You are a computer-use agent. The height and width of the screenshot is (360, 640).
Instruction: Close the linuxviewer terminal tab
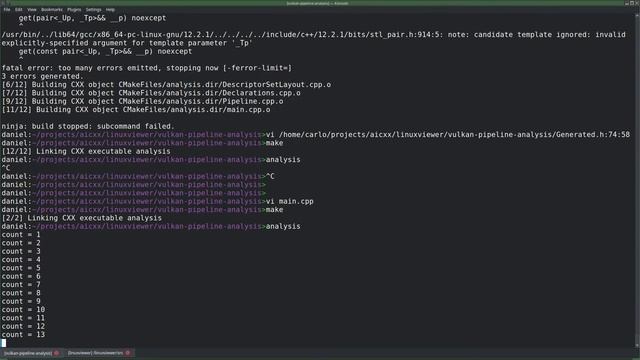[x=128, y=353]
